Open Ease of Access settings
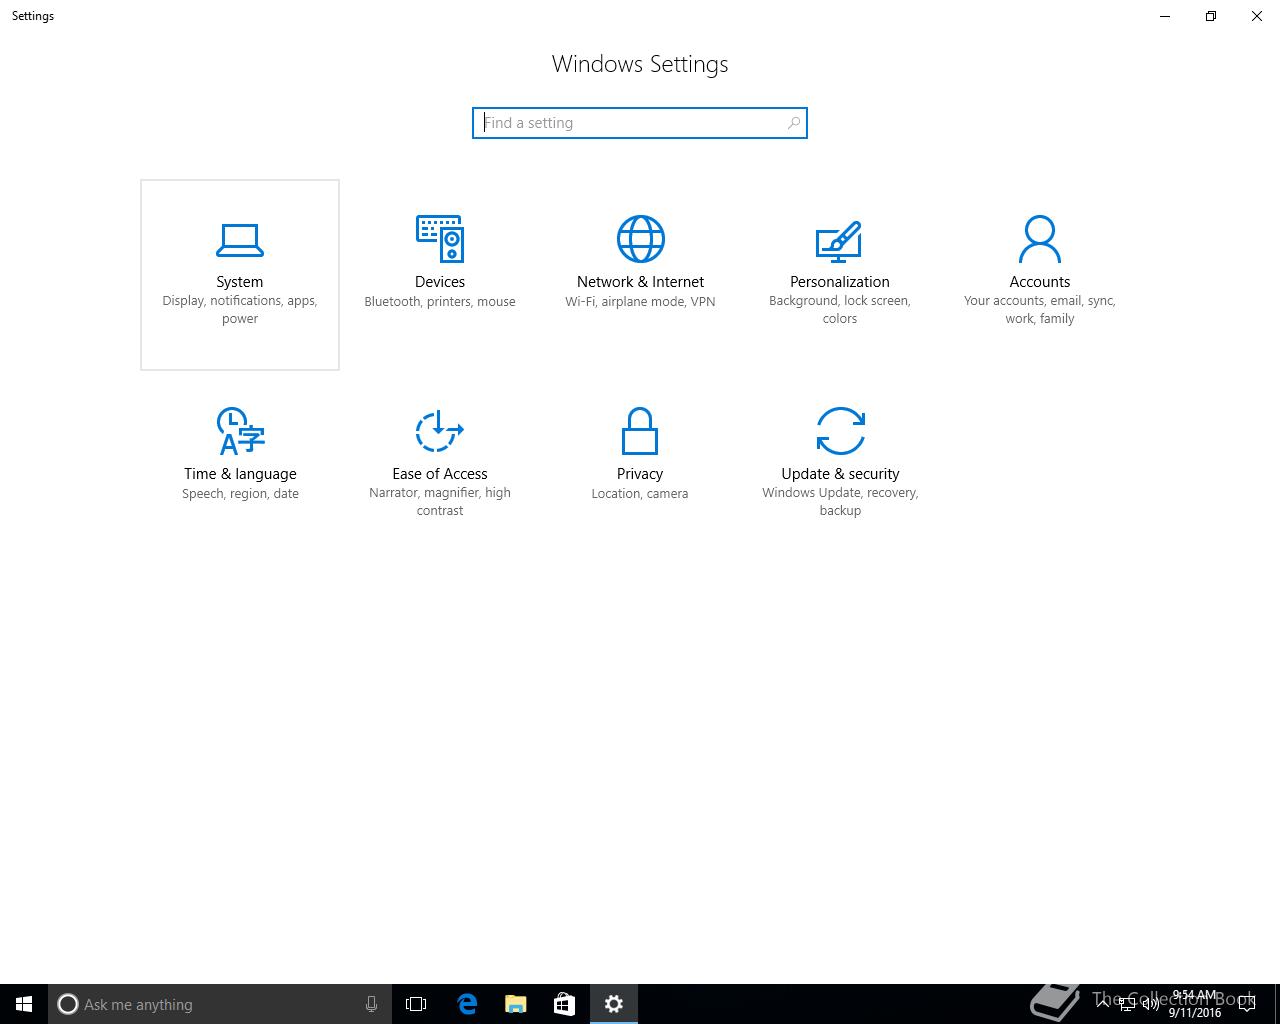Viewport: 1280px width, 1024px height. point(440,467)
